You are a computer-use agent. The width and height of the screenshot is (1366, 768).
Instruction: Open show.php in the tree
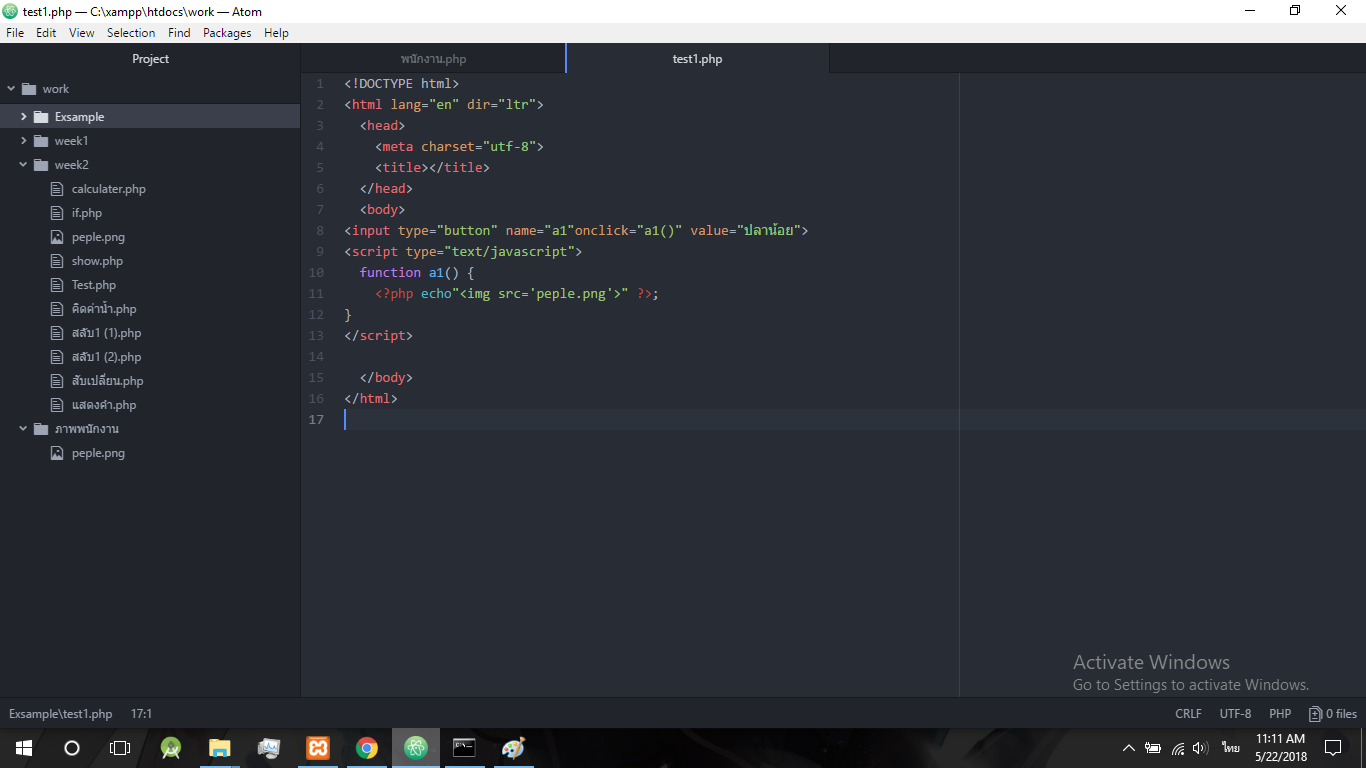coord(97,261)
